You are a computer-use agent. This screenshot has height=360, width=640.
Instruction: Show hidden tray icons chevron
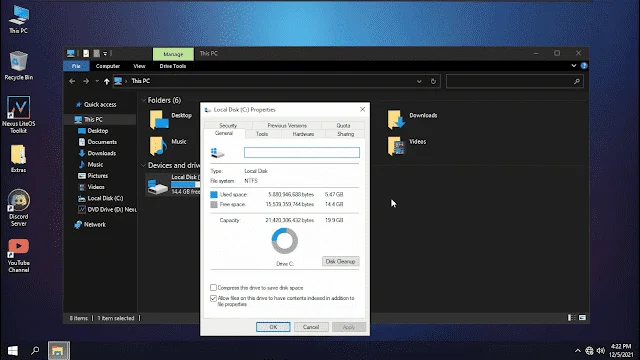coord(578,351)
